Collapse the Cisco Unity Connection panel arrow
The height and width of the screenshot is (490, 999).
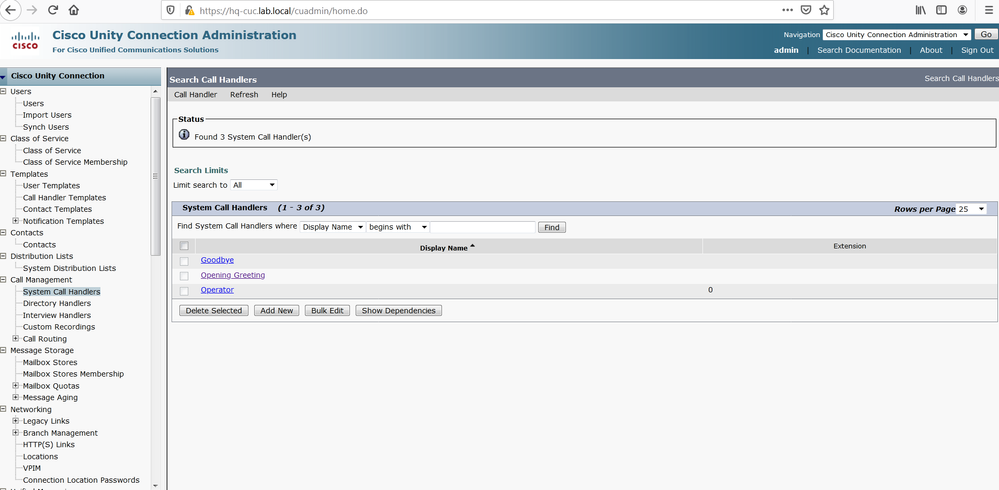tap(3, 76)
